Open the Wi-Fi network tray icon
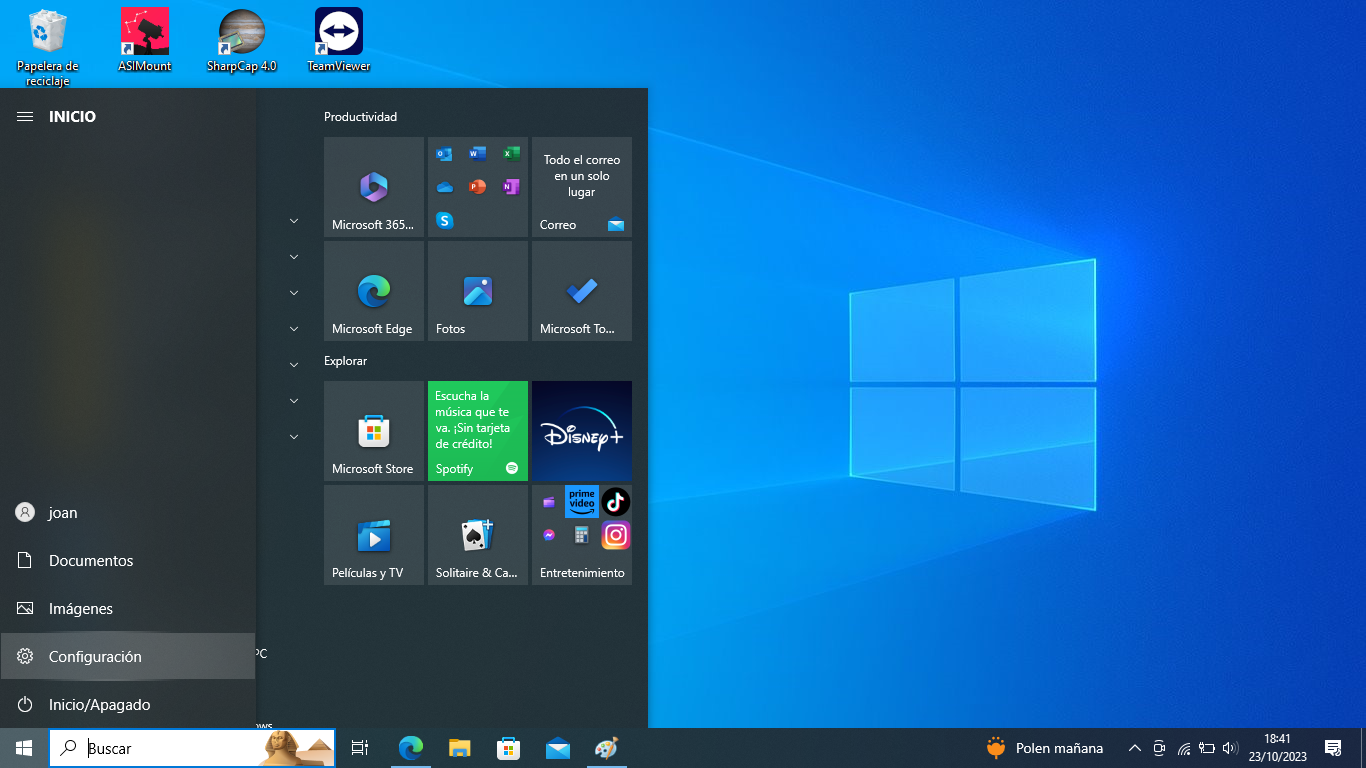Viewport: 1366px width, 768px height. tap(1184, 748)
